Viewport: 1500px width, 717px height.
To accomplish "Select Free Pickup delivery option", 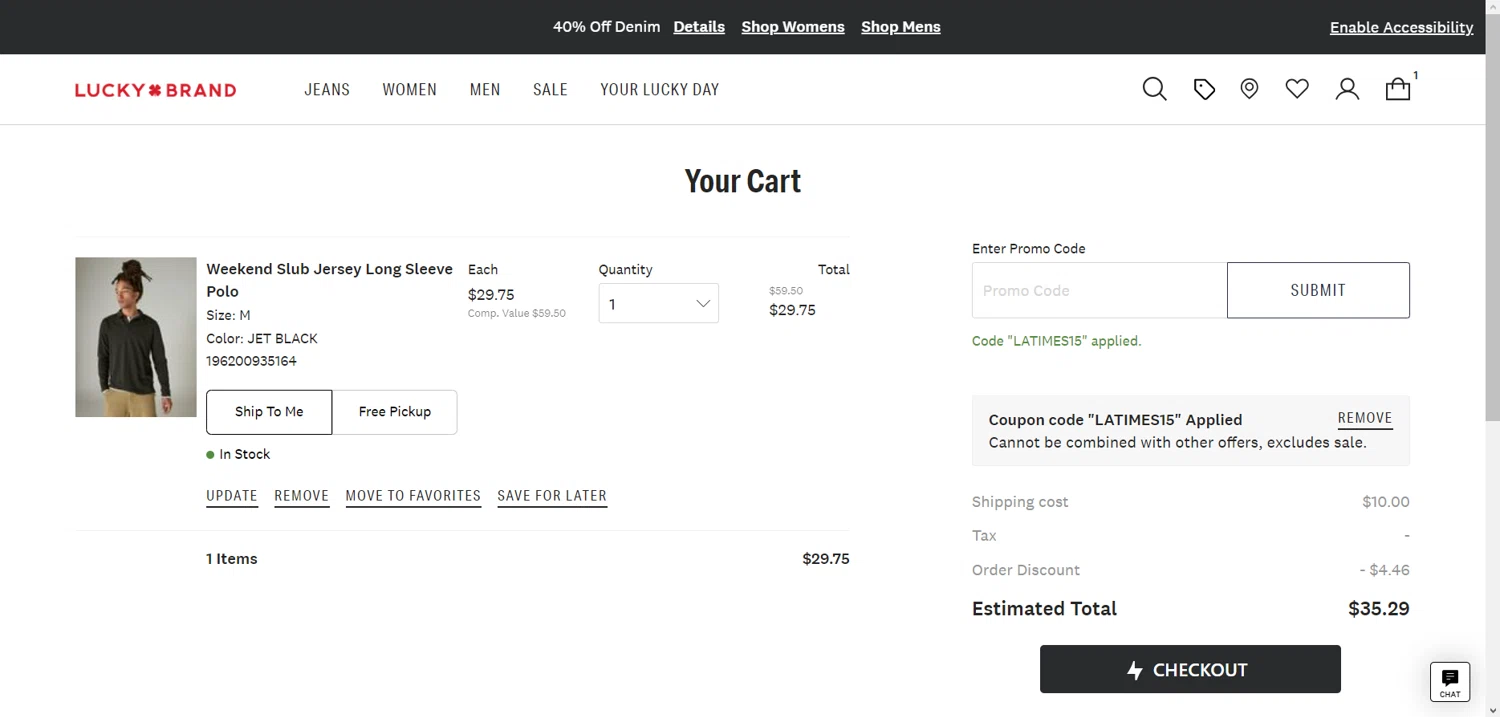I will pos(395,412).
